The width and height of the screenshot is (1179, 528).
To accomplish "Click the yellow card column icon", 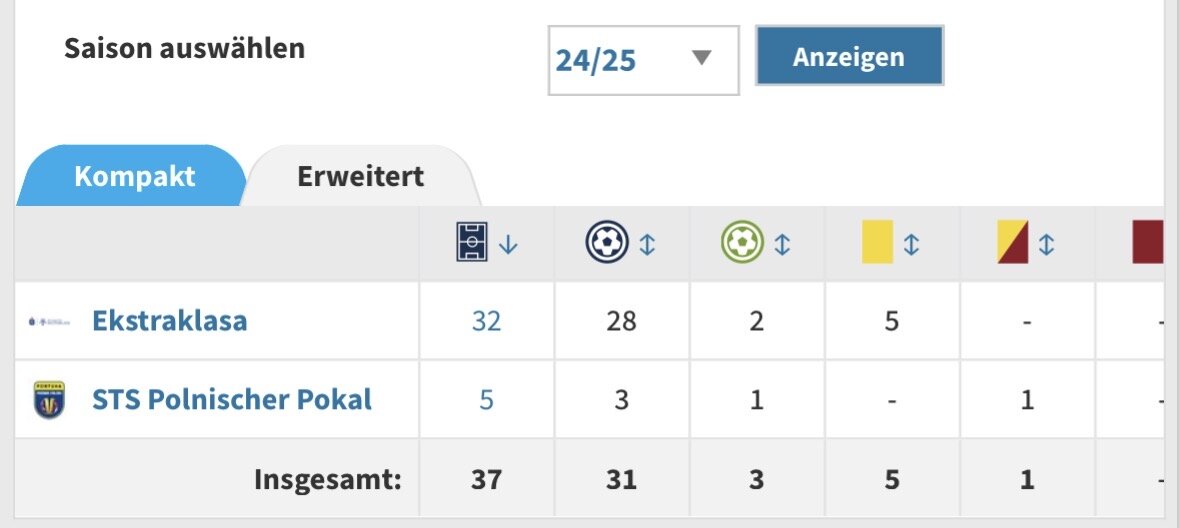I will click(877, 241).
